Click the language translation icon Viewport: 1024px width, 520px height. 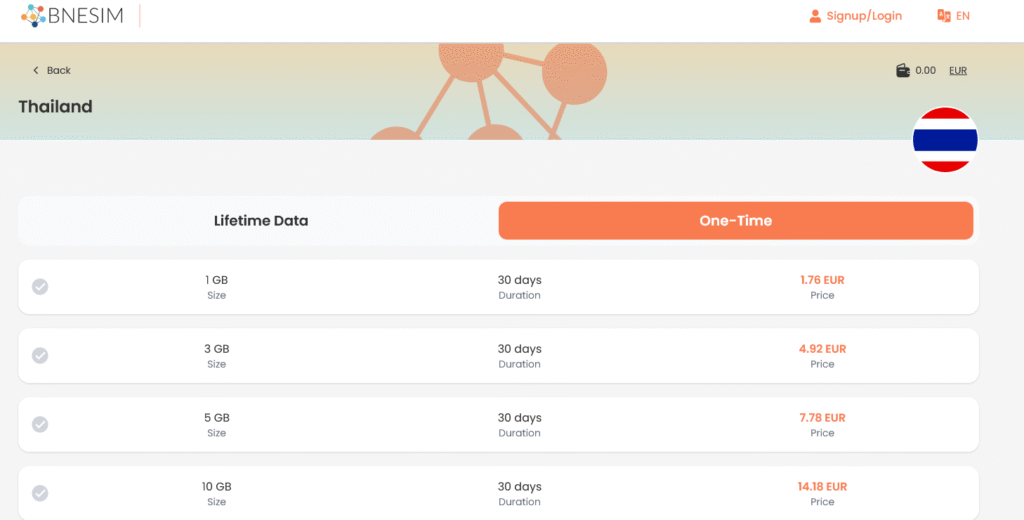(942, 16)
